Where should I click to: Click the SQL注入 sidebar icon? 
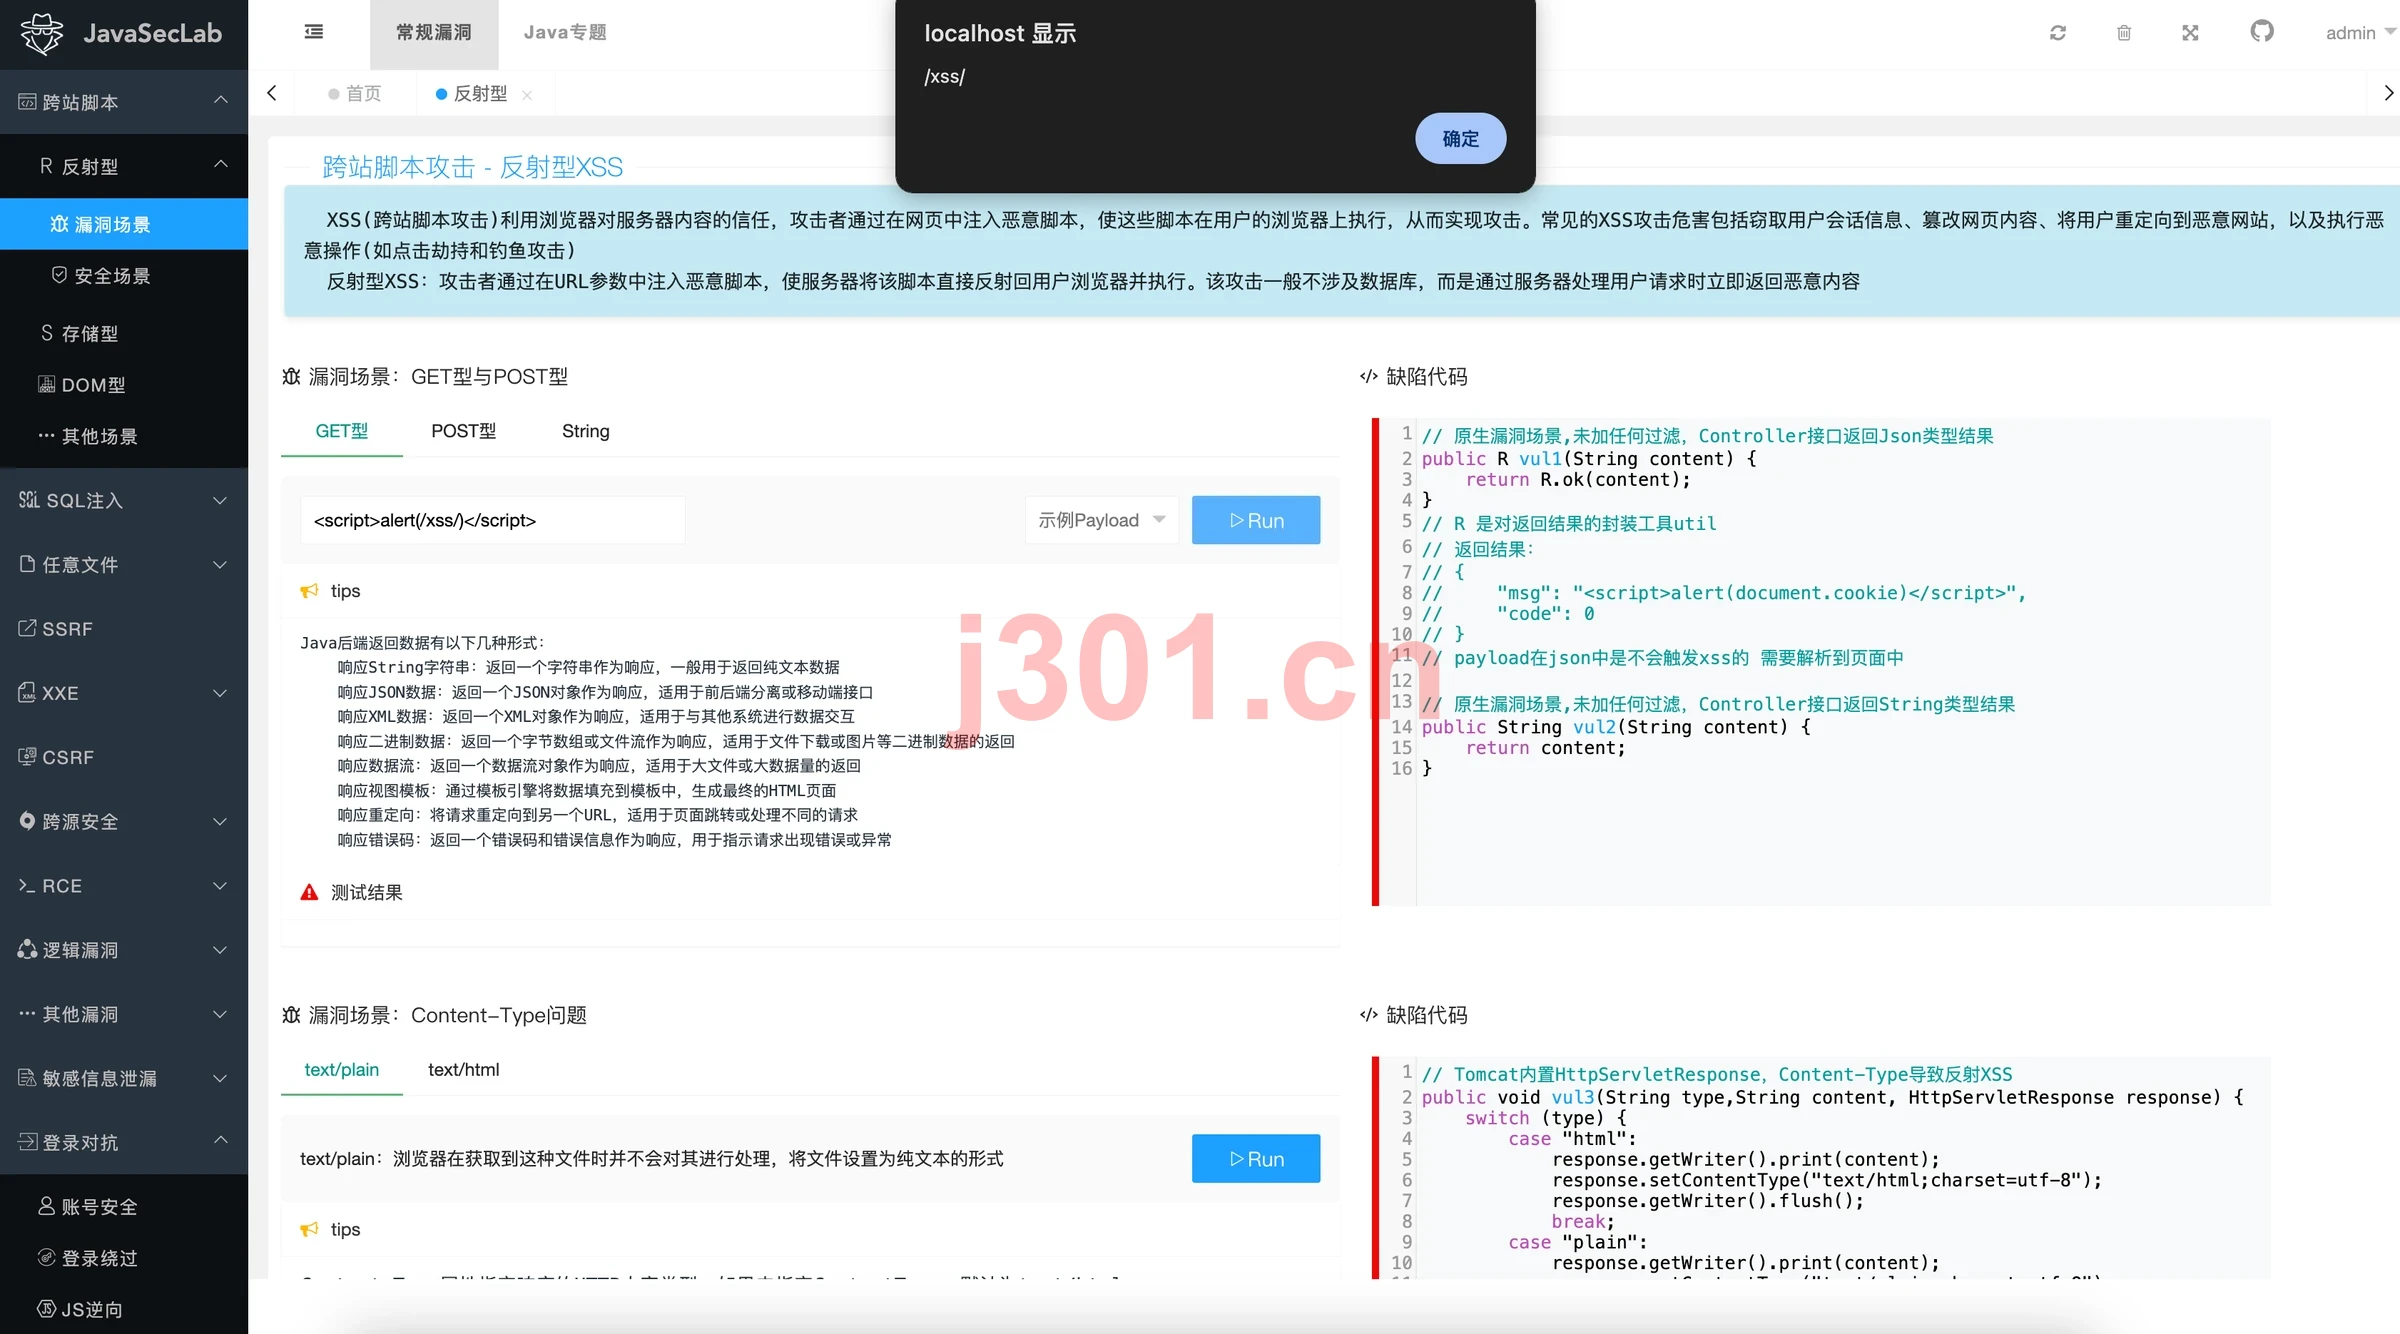point(28,500)
